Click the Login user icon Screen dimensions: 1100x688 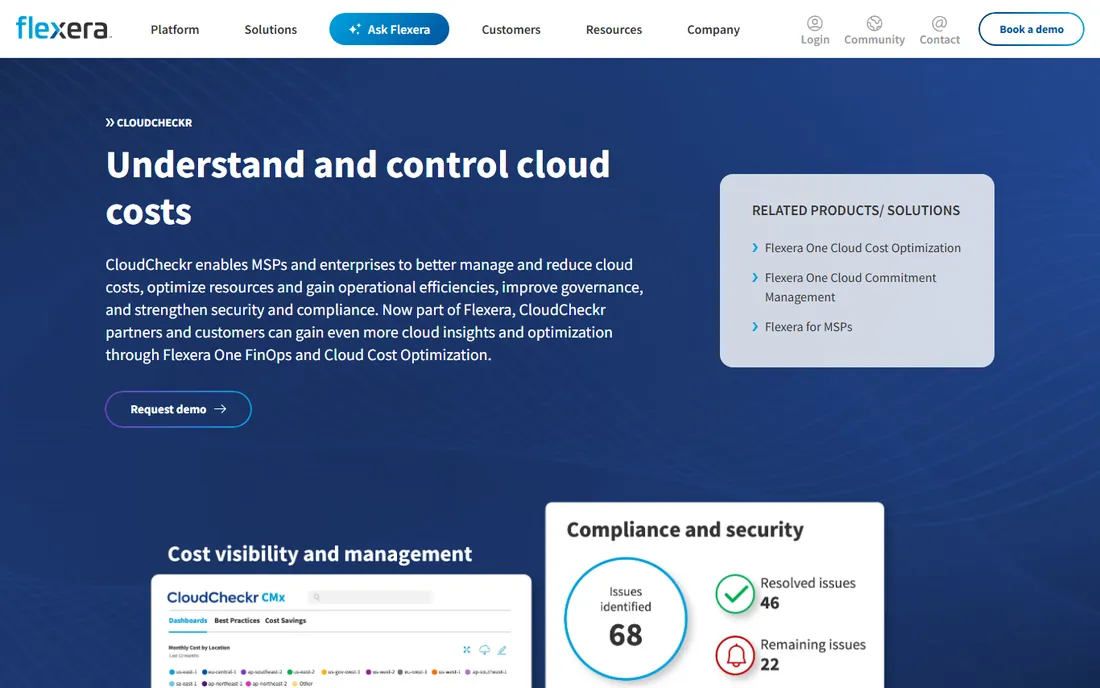point(814,23)
